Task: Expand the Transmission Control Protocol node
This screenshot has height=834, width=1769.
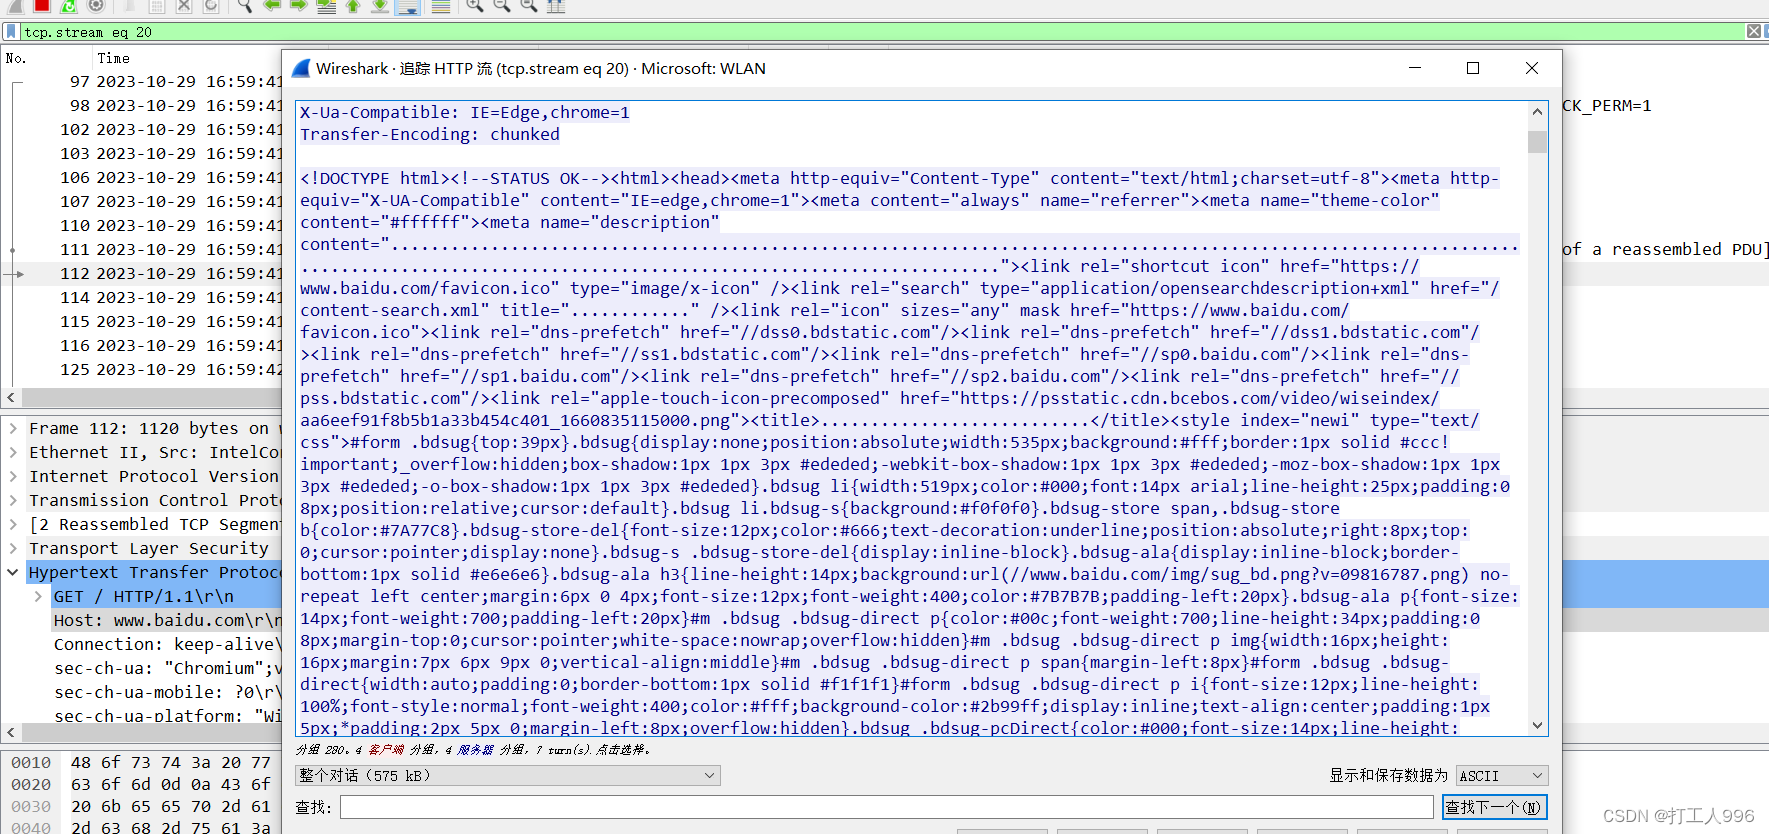Action: pyautogui.click(x=13, y=500)
